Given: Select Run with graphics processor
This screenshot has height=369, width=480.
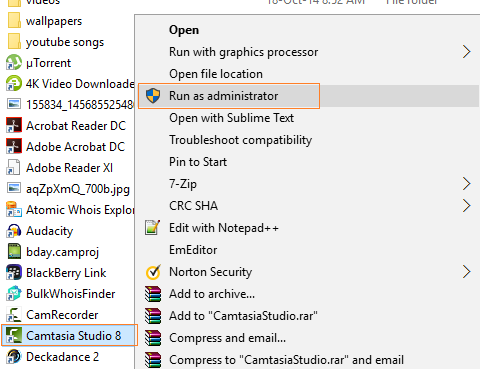Looking at the screenshot, I should point(244,52).
